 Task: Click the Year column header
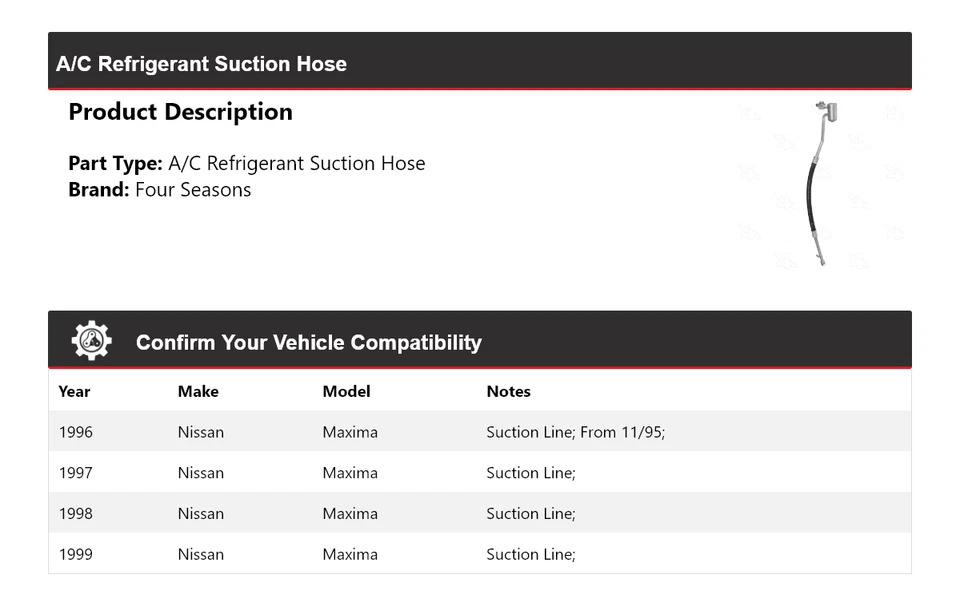pyautogui.click(x=74, y=391)
